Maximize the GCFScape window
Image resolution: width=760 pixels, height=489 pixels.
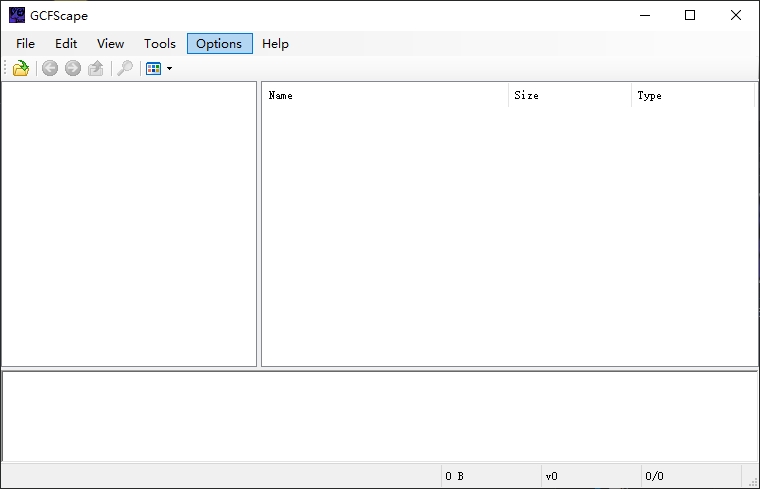click(x=690, y=16)
